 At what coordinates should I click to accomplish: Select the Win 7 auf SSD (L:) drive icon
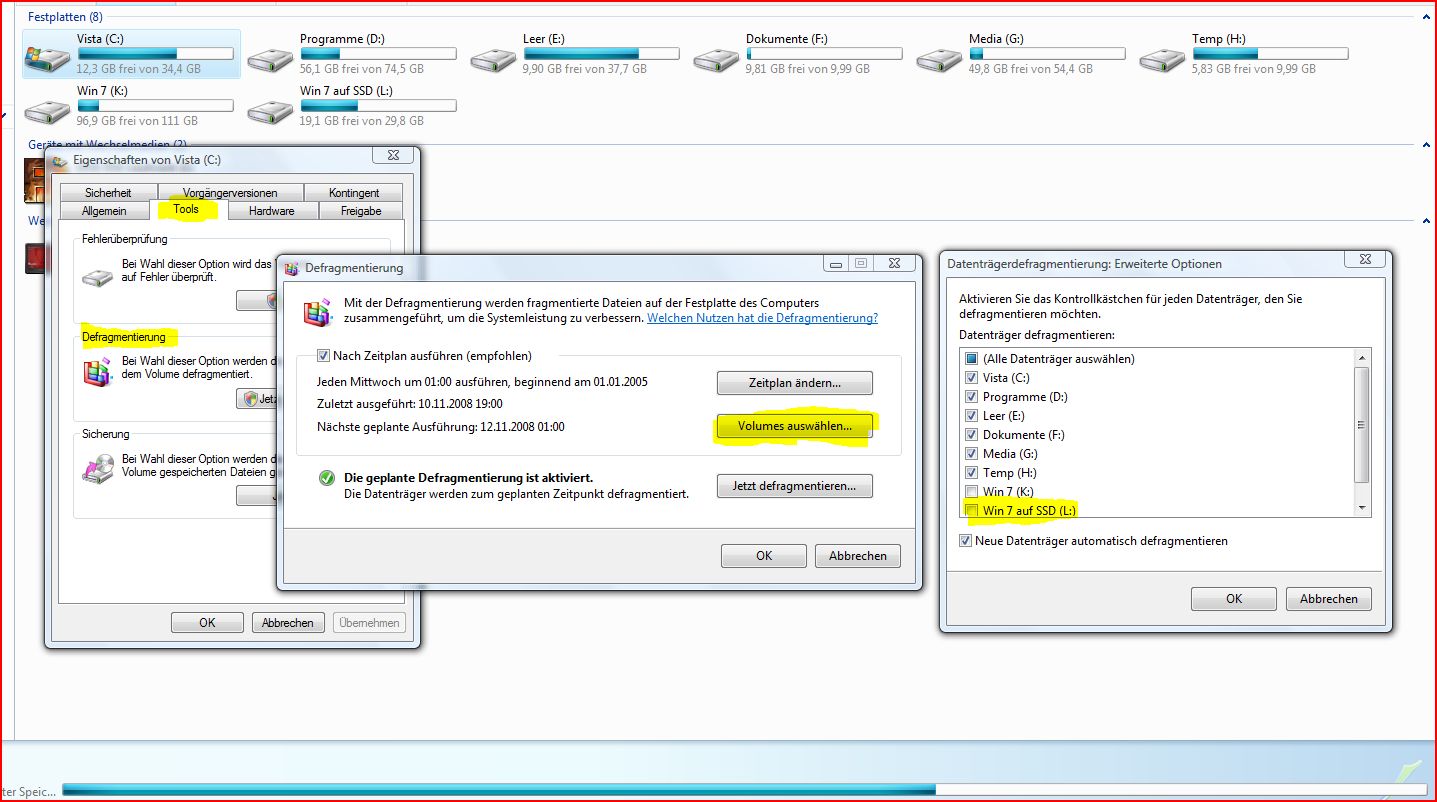pyautogui.click(x=270, y=110)
